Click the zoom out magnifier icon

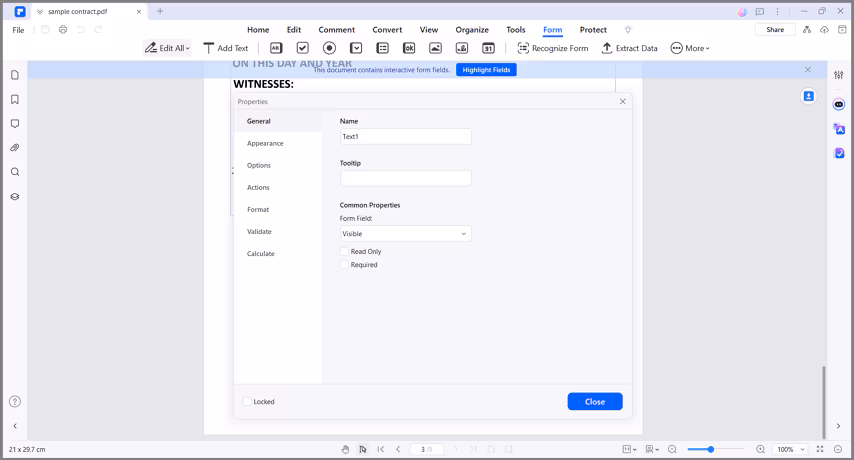pyautogui.click(x=672, y=449)
